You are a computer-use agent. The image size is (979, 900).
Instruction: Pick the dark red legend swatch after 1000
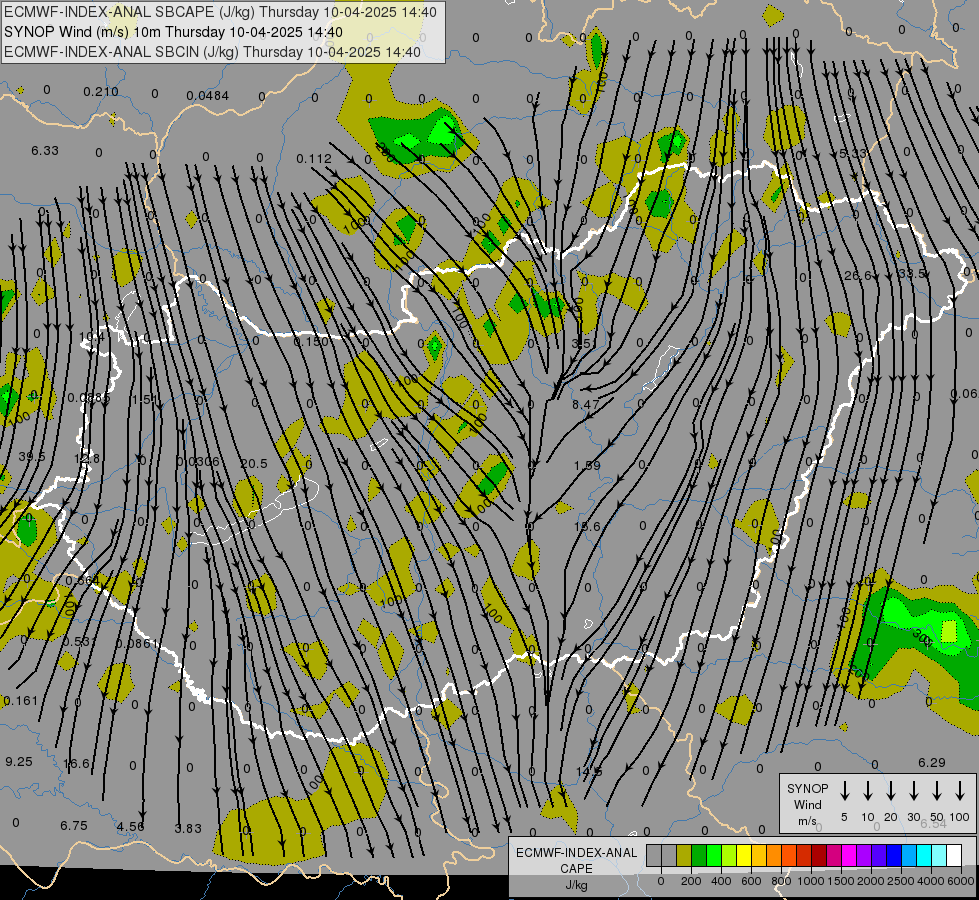819,856
